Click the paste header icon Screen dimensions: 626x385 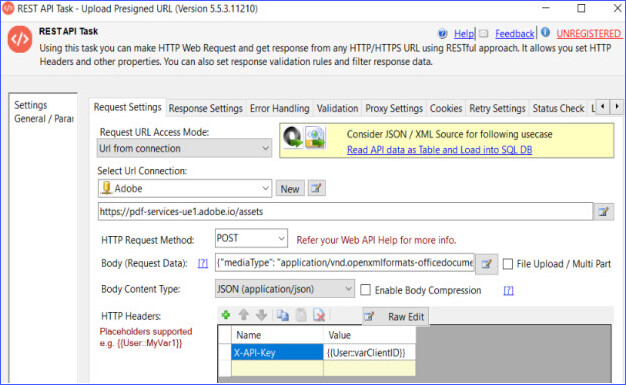point(301,316)
